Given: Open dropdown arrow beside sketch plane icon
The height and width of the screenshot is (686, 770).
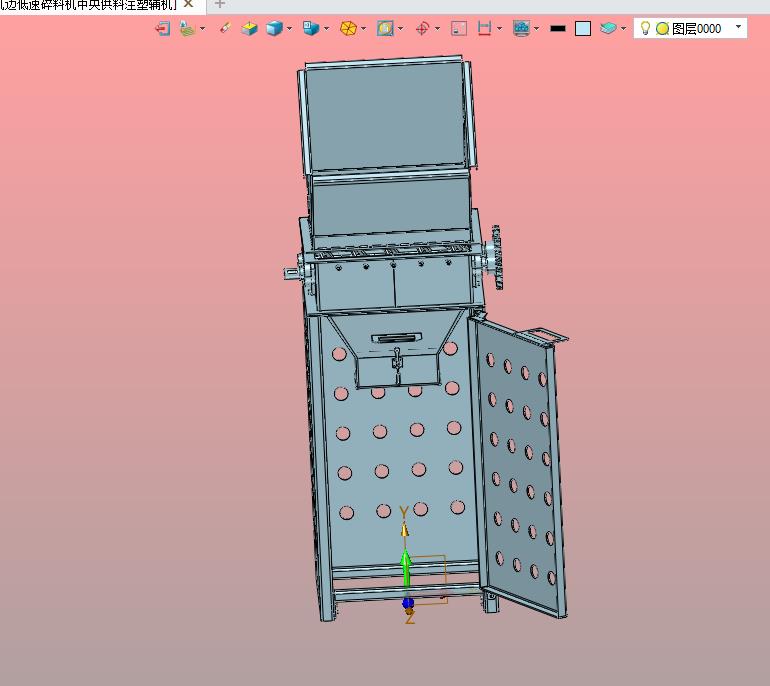Looking at the screenshot, I should (x=202, y=28).
